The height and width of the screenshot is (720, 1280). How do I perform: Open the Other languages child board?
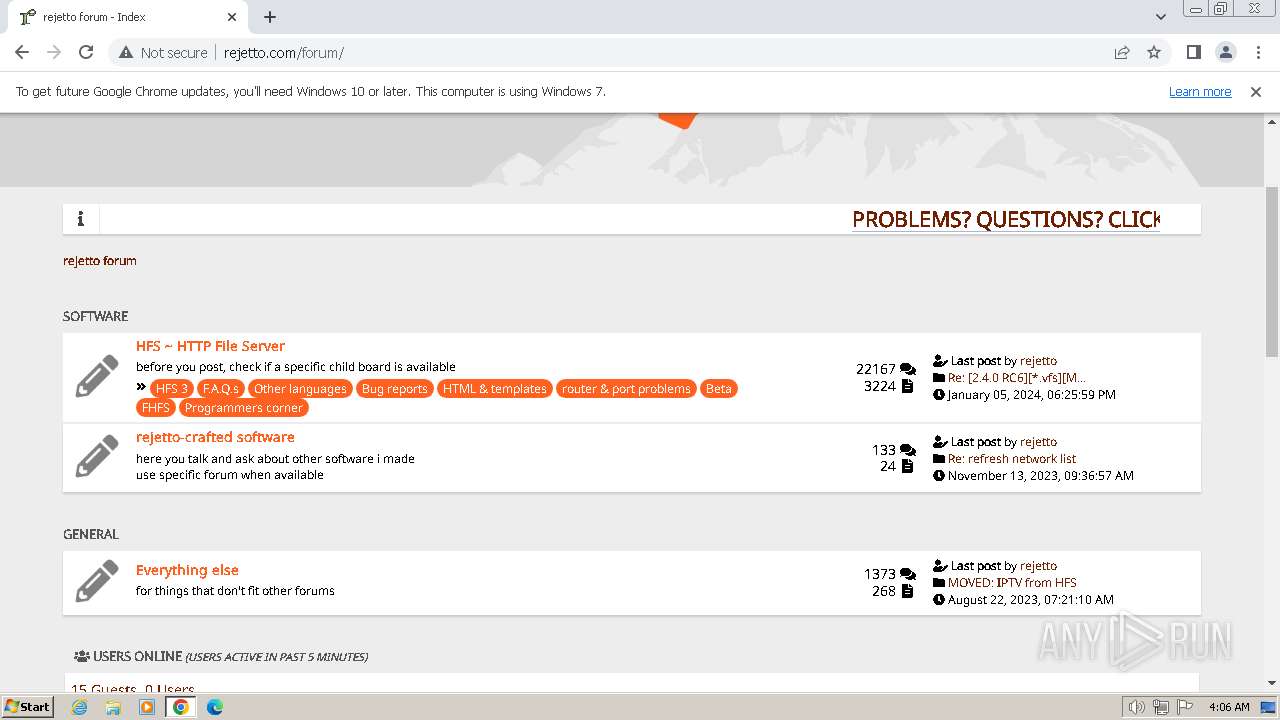pos(300,388)
